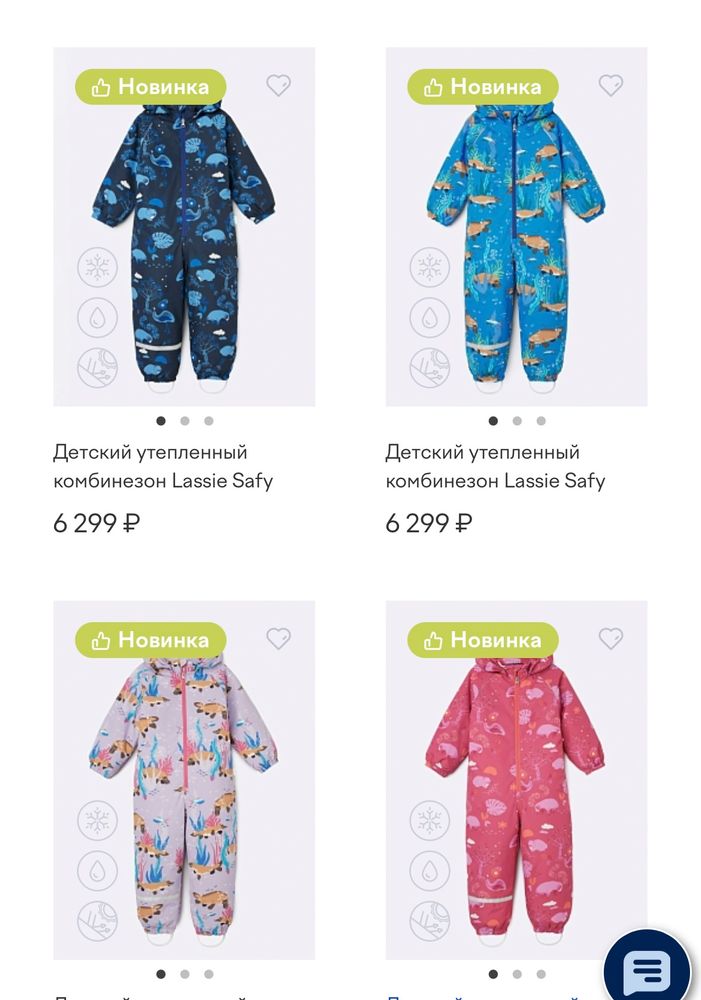The height and width of the screenshot is (1000, 701).
Task: Open the bright blue Lassie Safy jumpsuit title
Action: point(496,466)
